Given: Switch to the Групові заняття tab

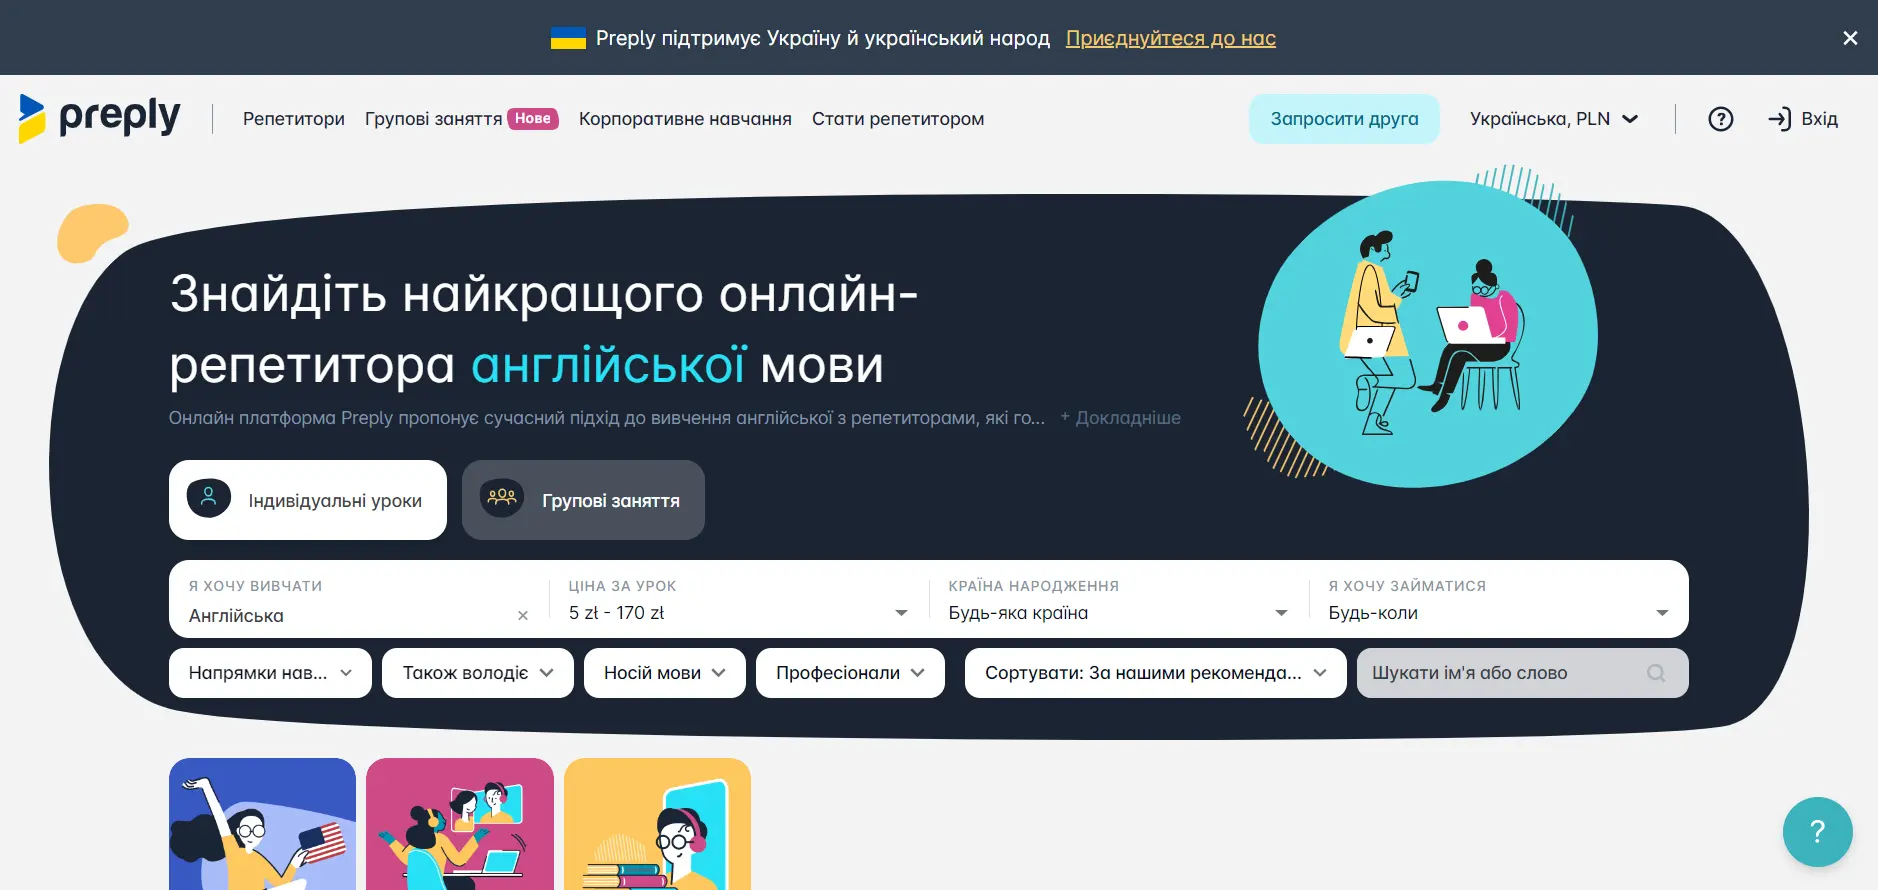Looking at the screenshot, I should click(x=583, y=500).
